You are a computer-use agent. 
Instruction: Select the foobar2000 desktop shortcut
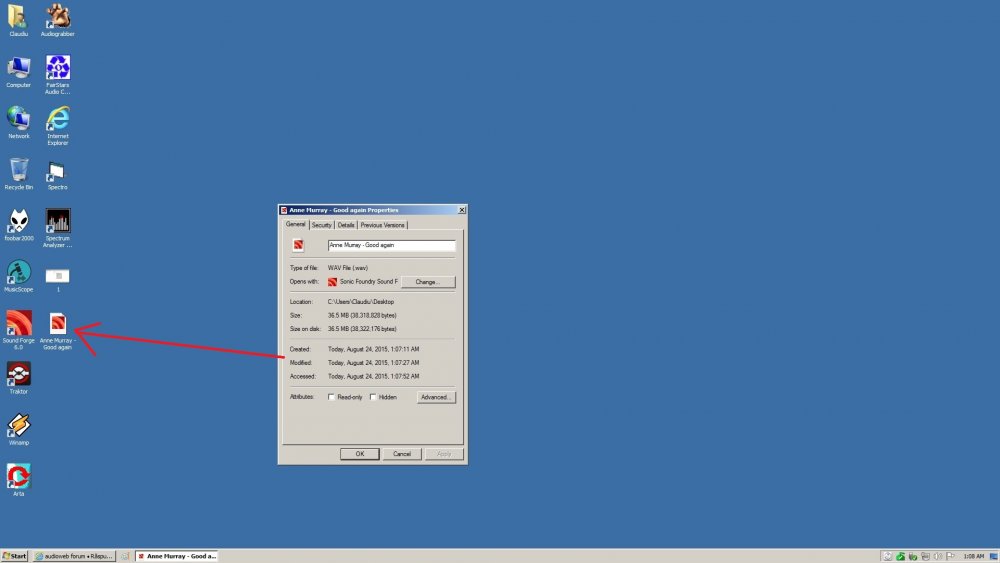coord(18,224)
